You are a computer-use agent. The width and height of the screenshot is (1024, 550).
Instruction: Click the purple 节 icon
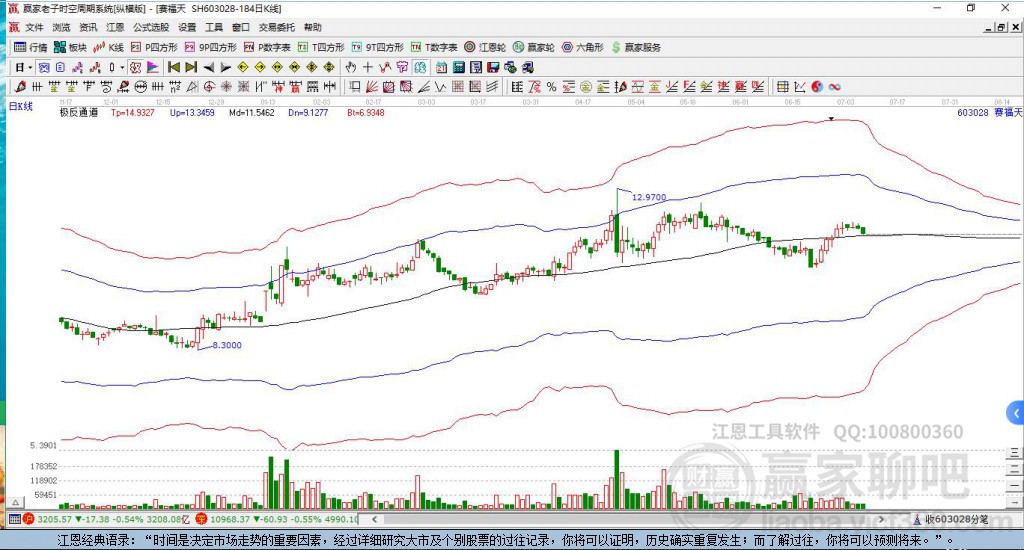point(402,67)
